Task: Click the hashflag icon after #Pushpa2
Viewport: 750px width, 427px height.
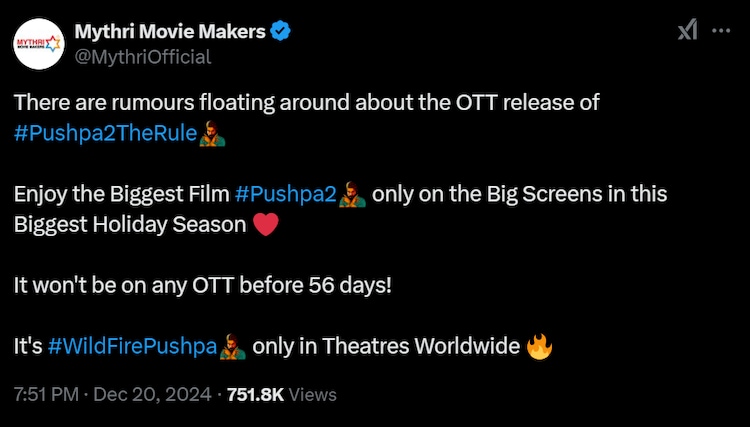Action: [352, 194]
